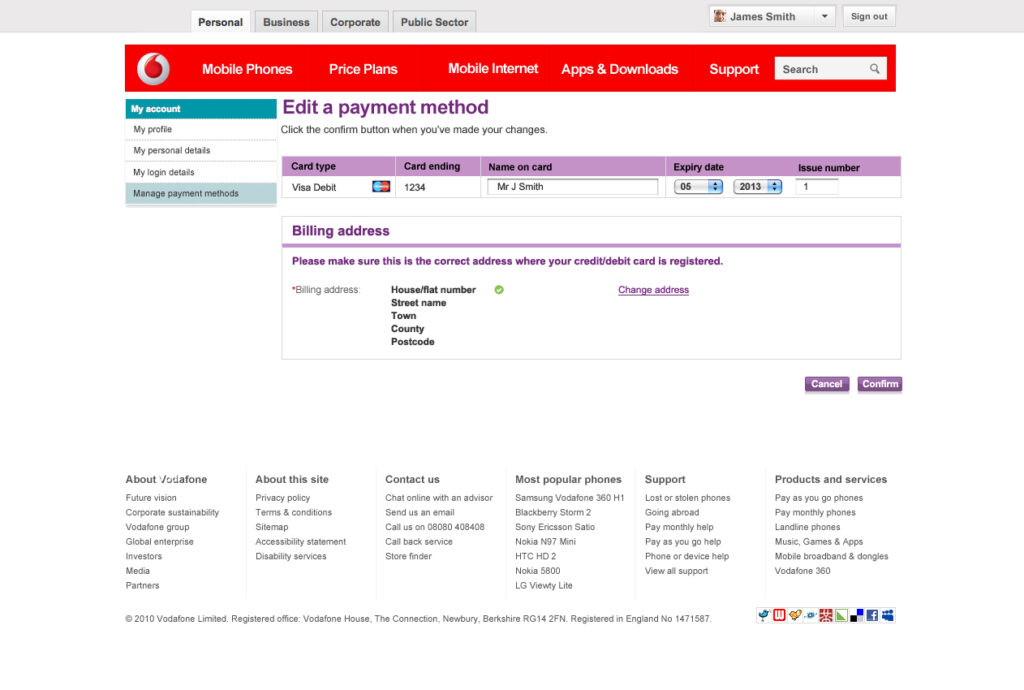Image resolution: width=1024 pixels, height=690 pixels.
Task: Click the card brand logo icon
Action: [380, 187]
